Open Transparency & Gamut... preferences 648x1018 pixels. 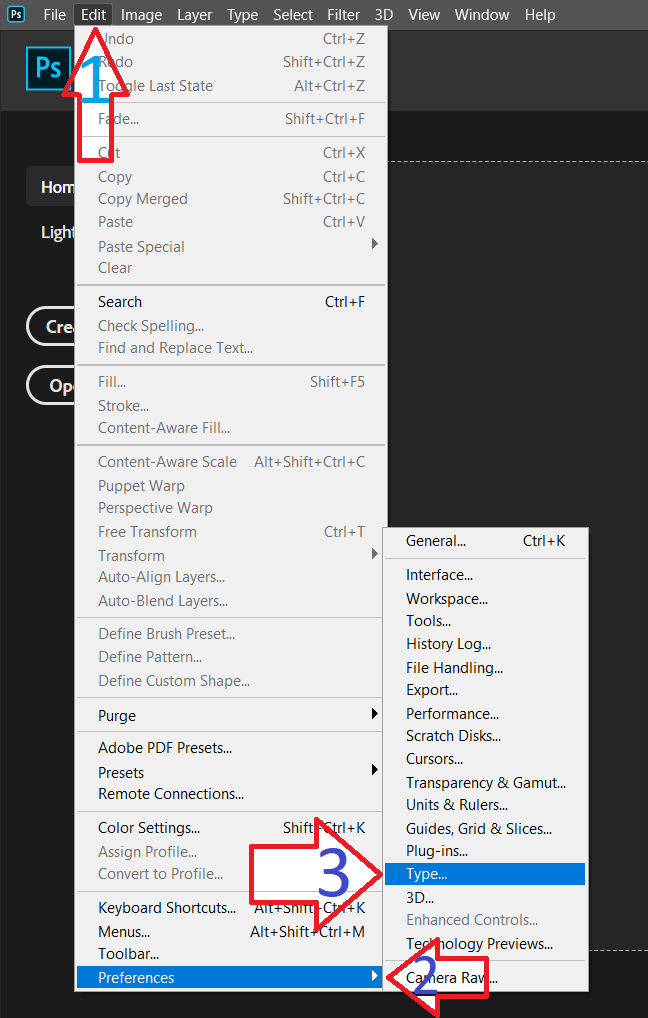coord(485,782)
